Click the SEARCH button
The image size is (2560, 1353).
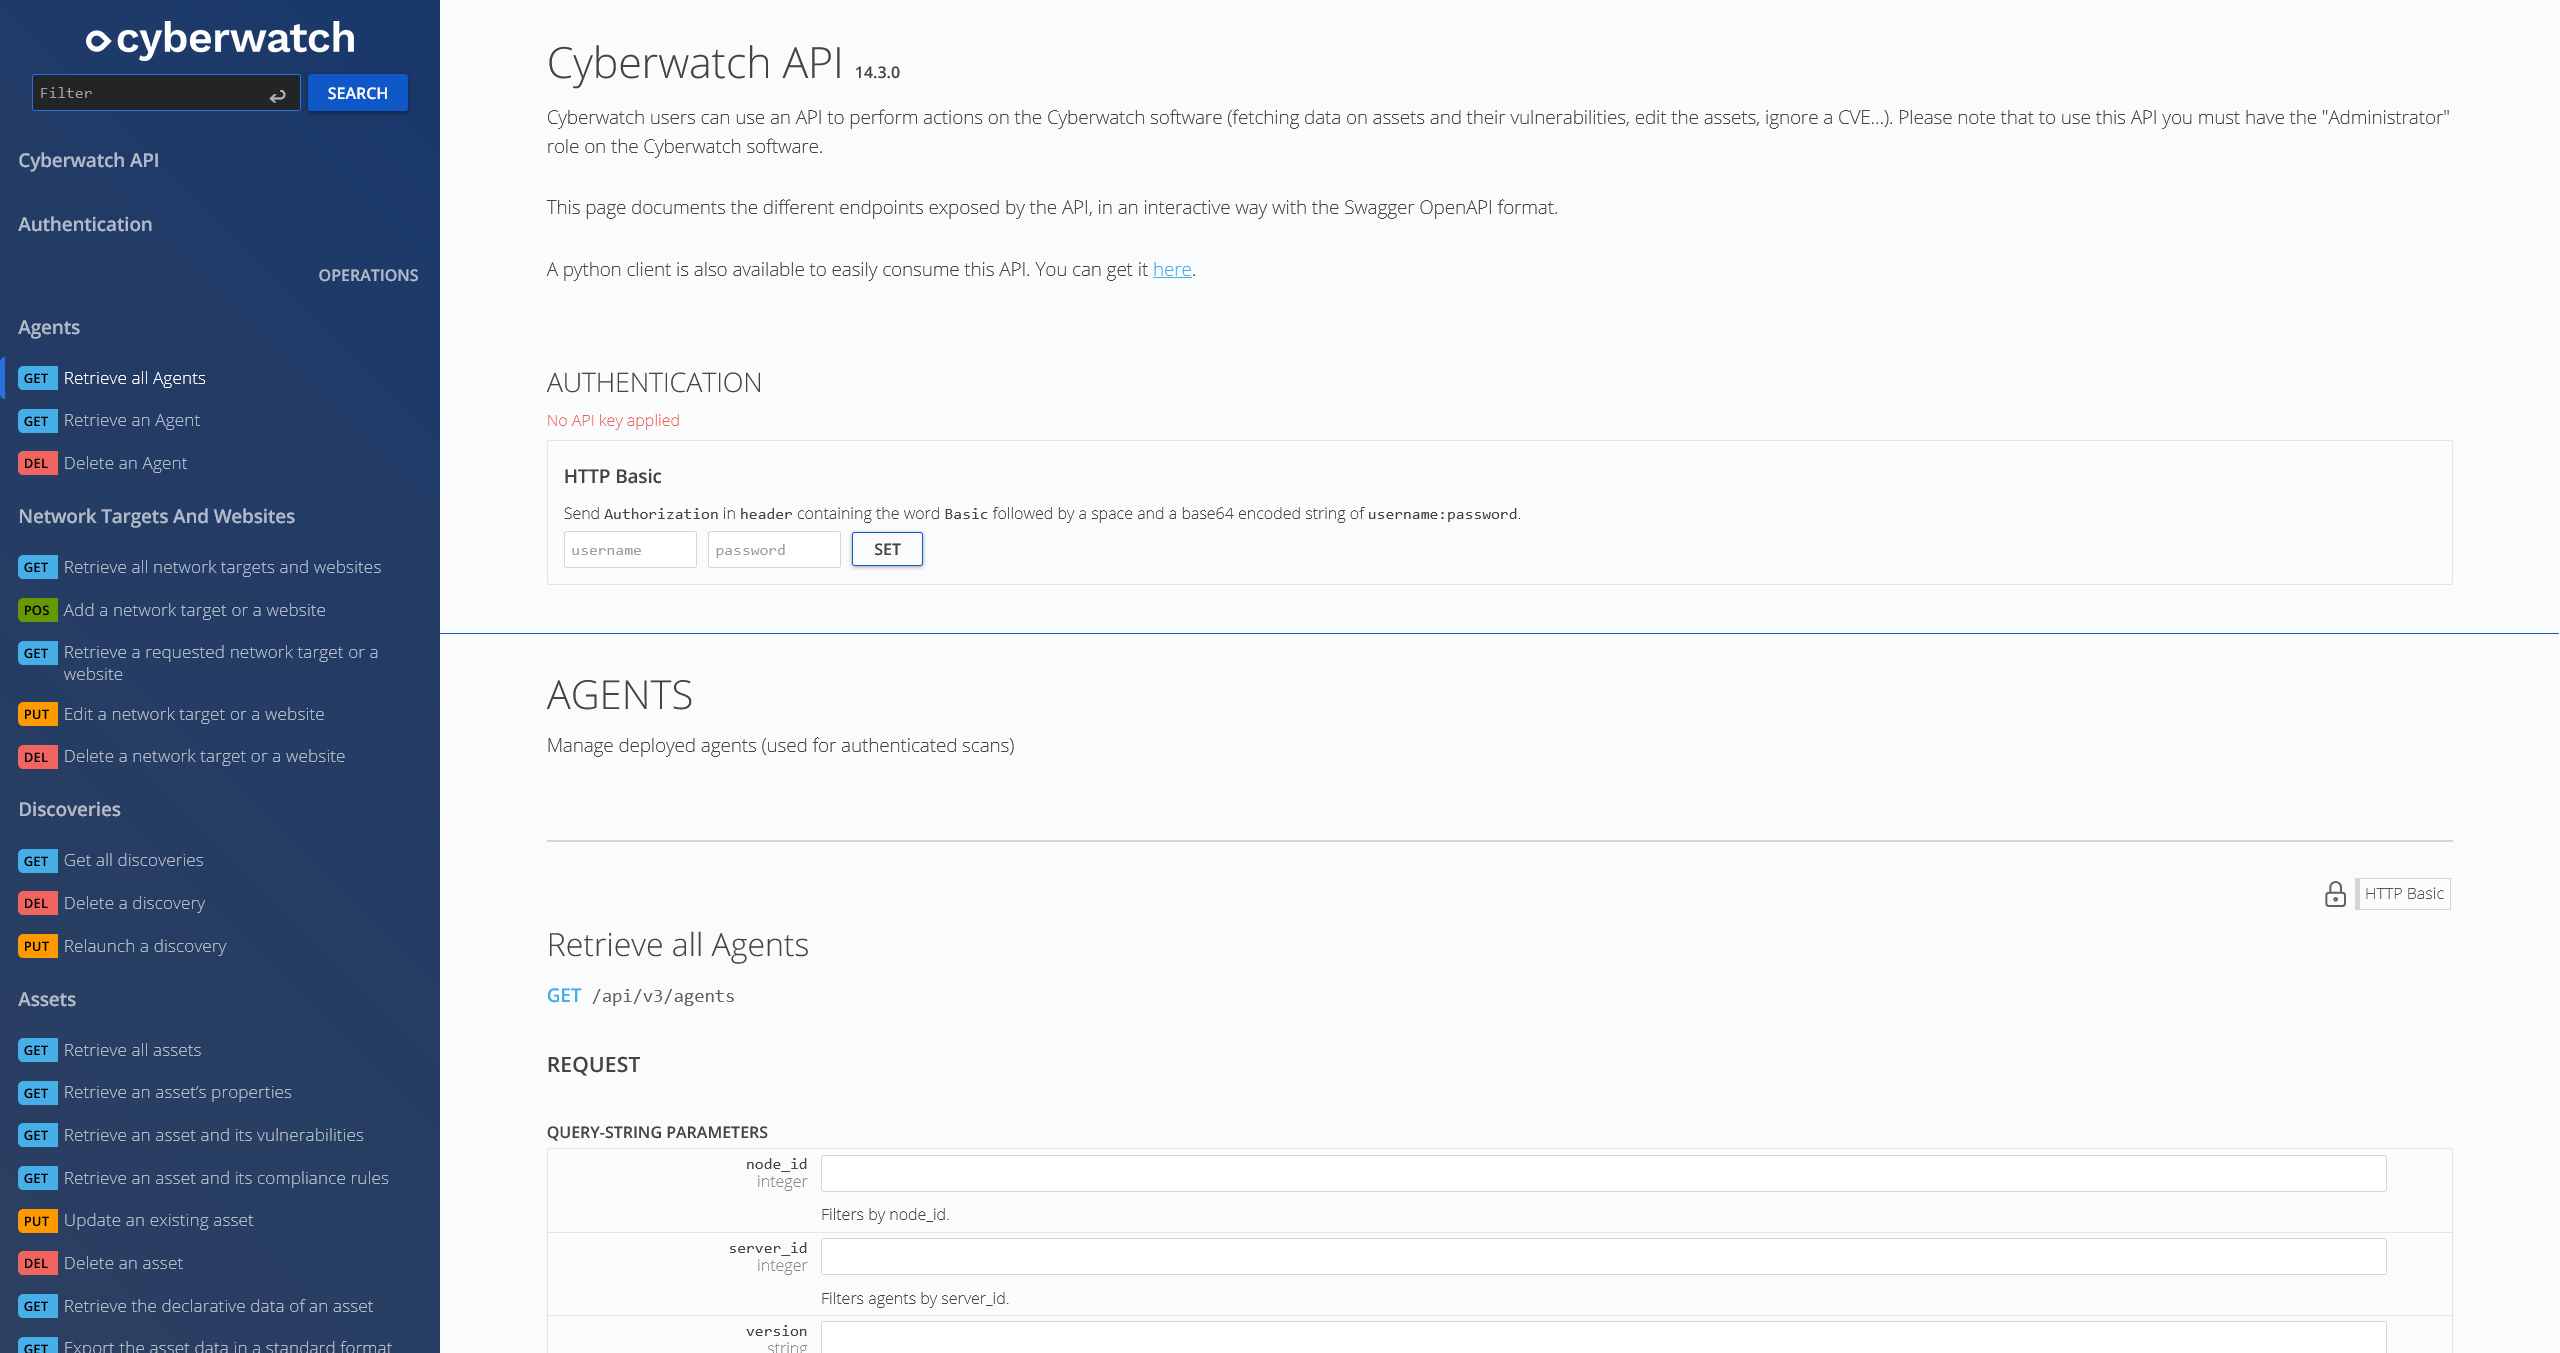(357, 93)
